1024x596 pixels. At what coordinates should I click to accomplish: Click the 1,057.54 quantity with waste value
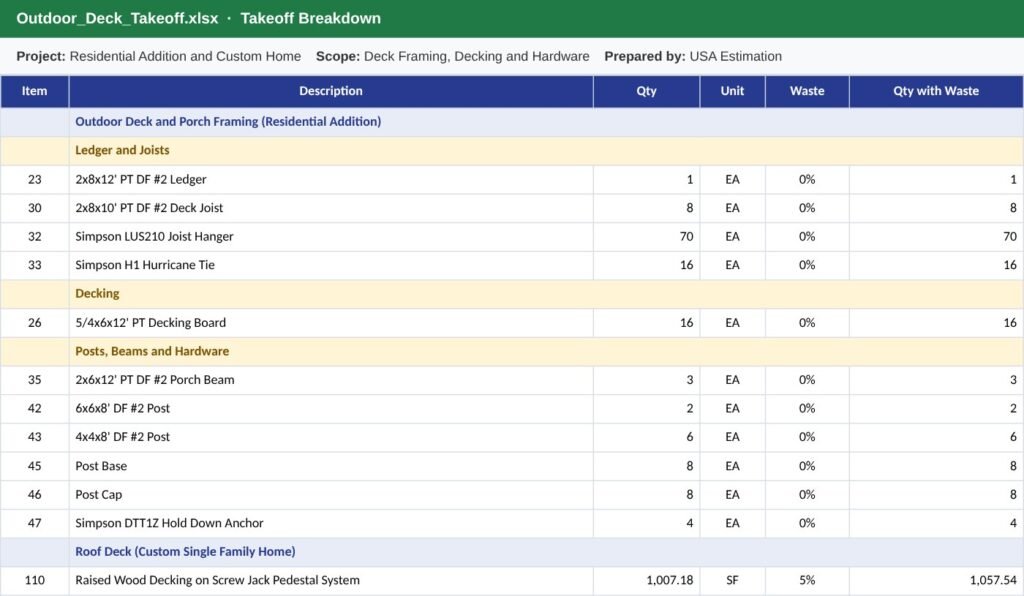point(936,581)
